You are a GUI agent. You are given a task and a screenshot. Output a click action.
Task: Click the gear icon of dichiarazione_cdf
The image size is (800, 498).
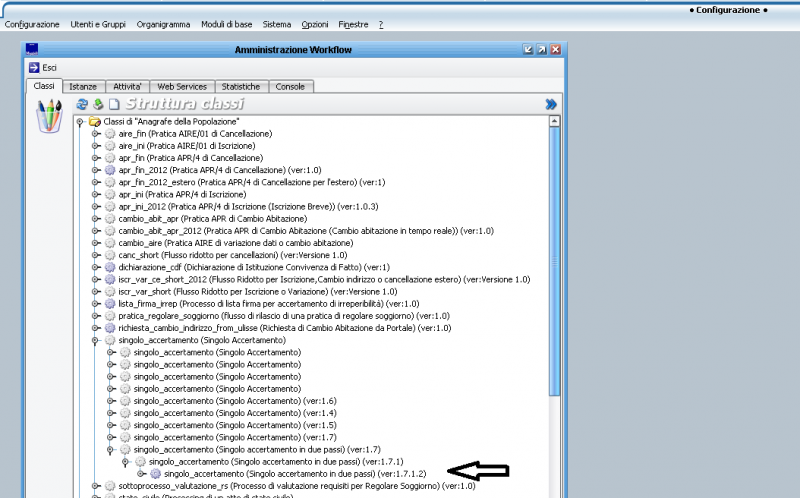coord(110,267)
